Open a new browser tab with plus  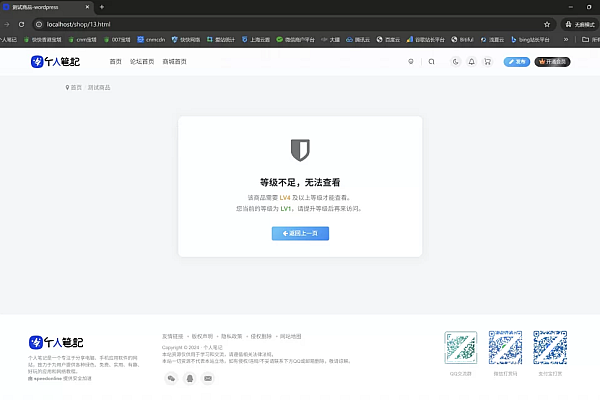[102, 7]
